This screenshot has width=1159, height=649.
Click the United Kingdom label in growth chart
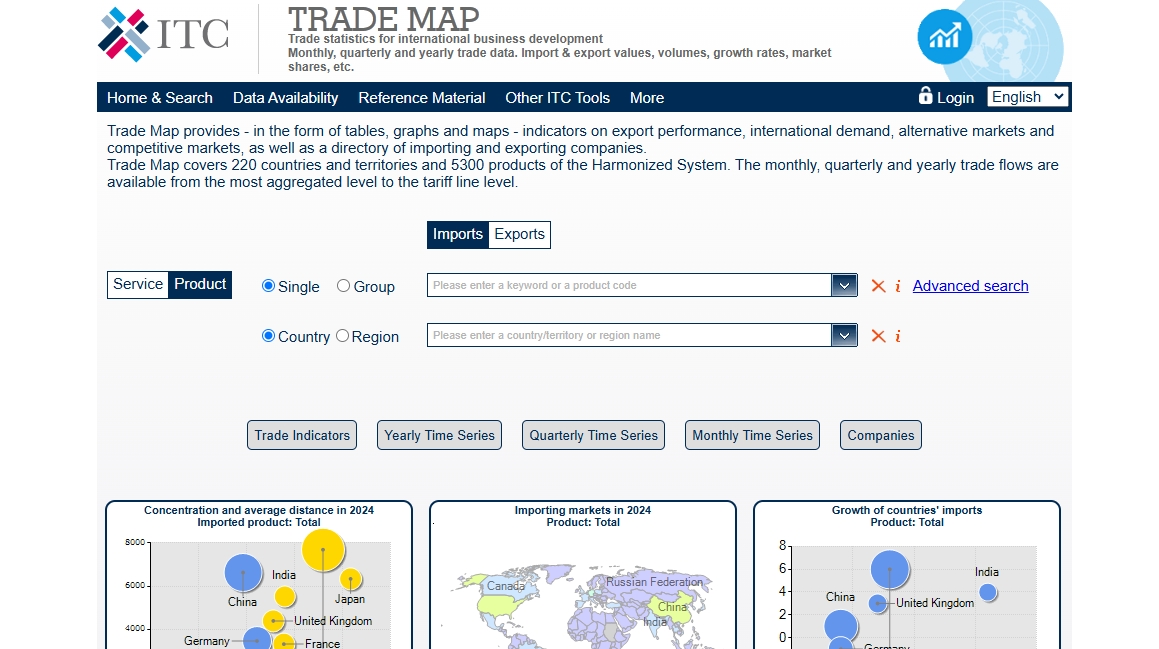click(x=935, y=603)
